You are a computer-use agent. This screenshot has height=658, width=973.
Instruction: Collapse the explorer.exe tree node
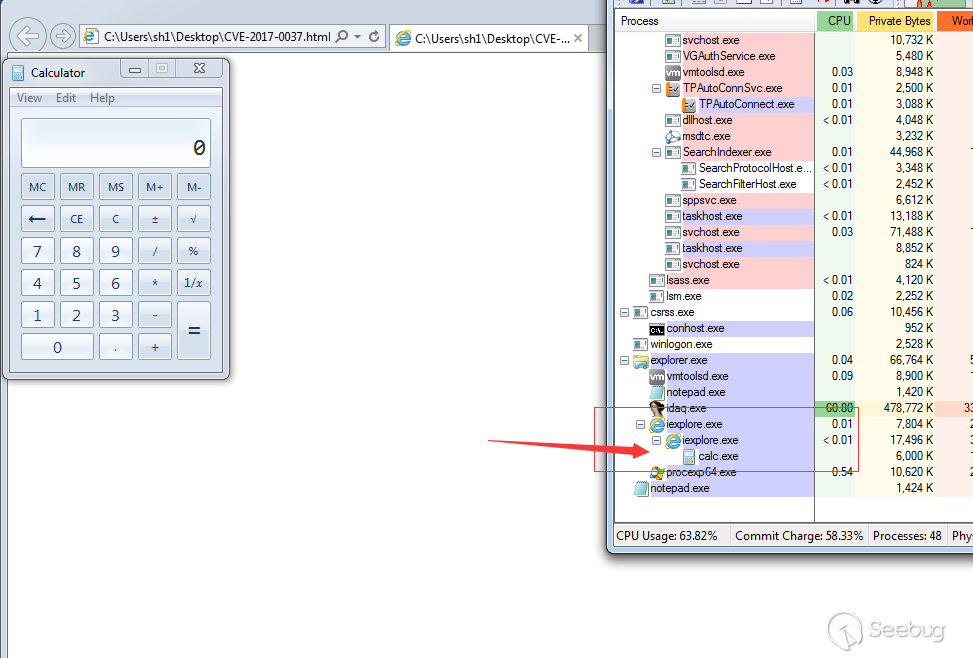[624, 360]
